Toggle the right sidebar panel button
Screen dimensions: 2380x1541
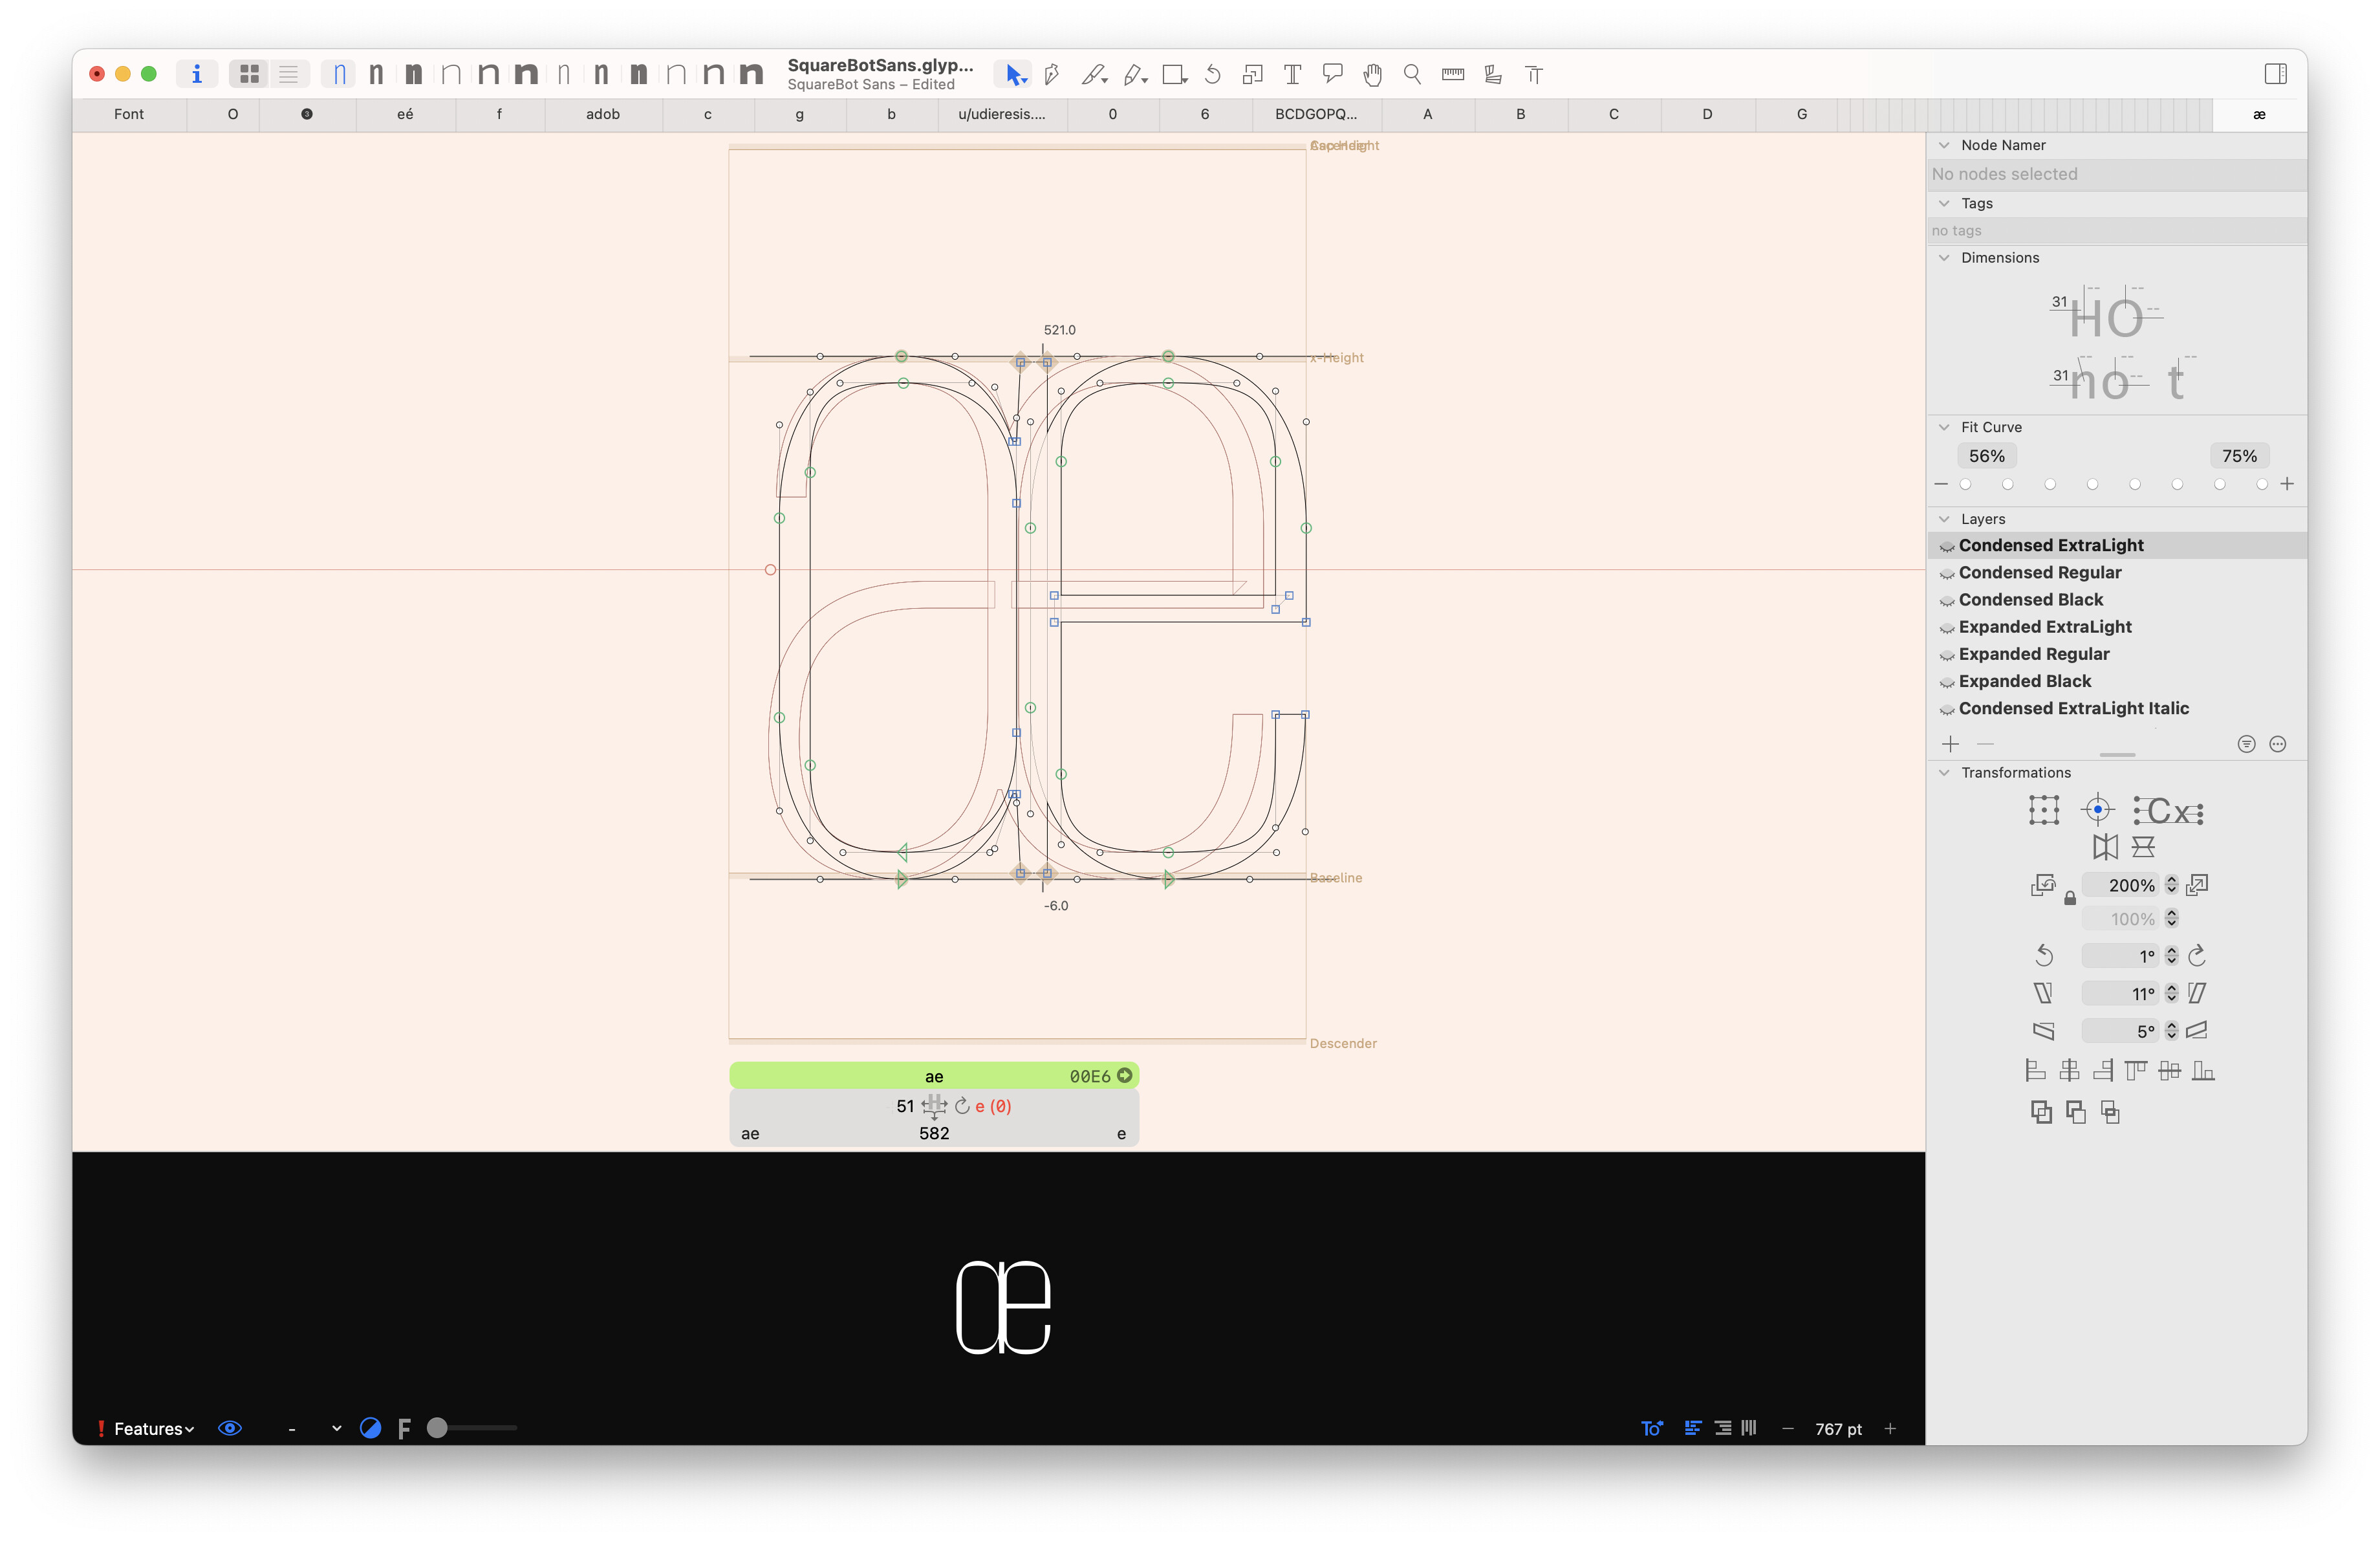click(x=2275, y=74)
